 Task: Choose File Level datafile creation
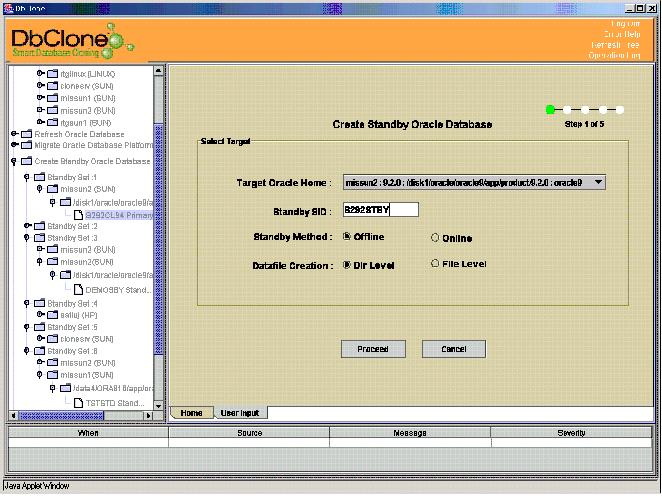(x=435, y=263)
